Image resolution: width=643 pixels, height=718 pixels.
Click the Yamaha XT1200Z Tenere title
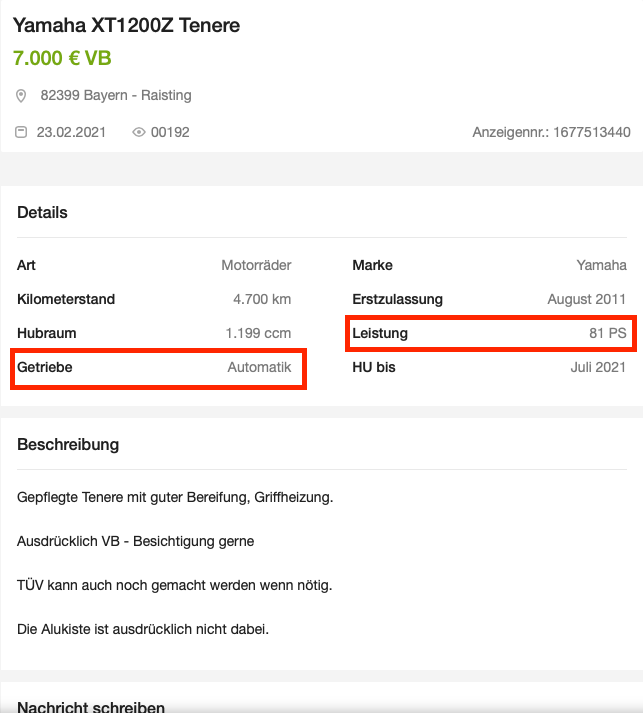[x=126, y=25]
